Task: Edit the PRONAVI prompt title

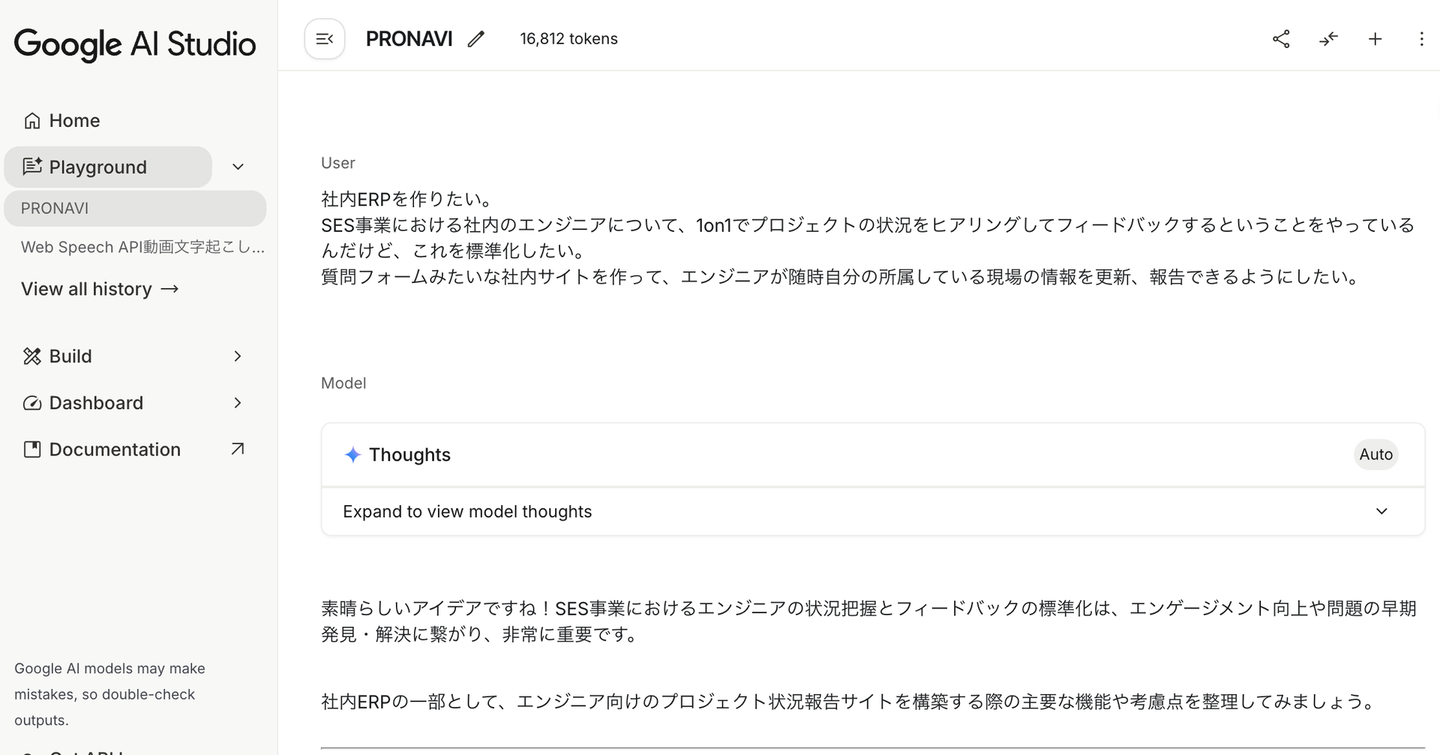Action: click(x=476, y=39)
